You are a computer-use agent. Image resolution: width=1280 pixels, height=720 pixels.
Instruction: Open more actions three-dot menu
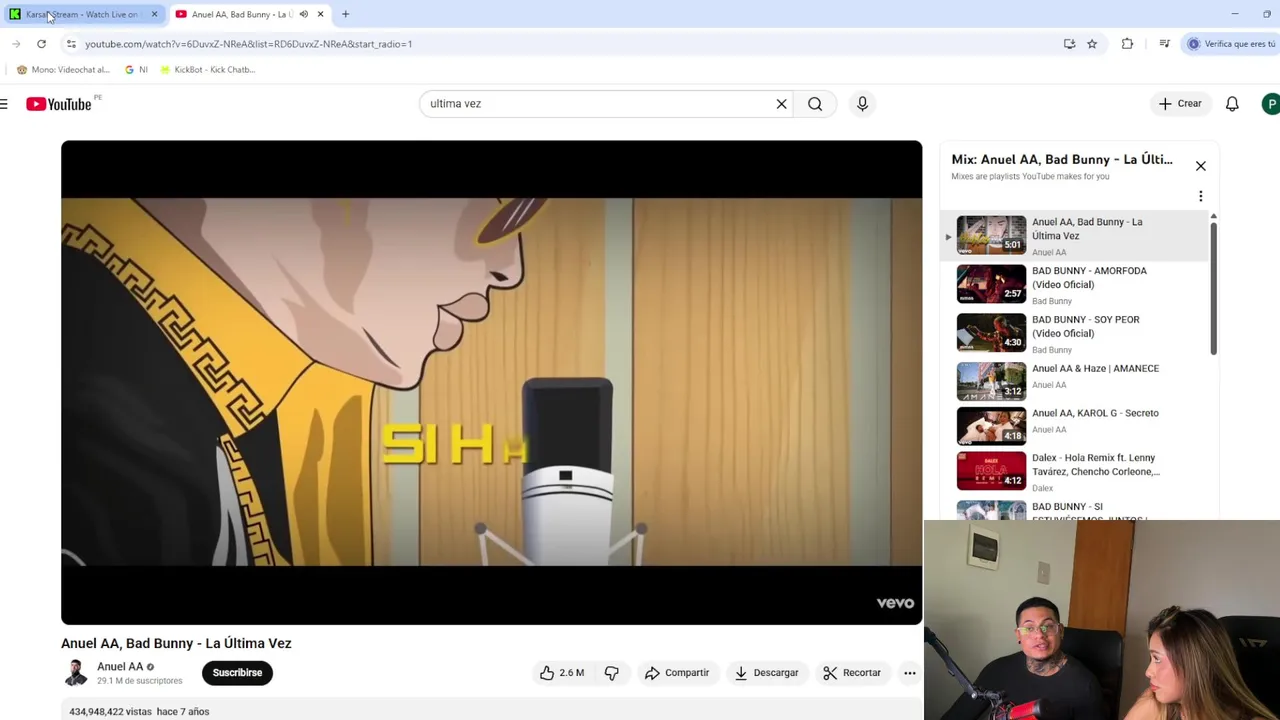(x=909, y=673)
